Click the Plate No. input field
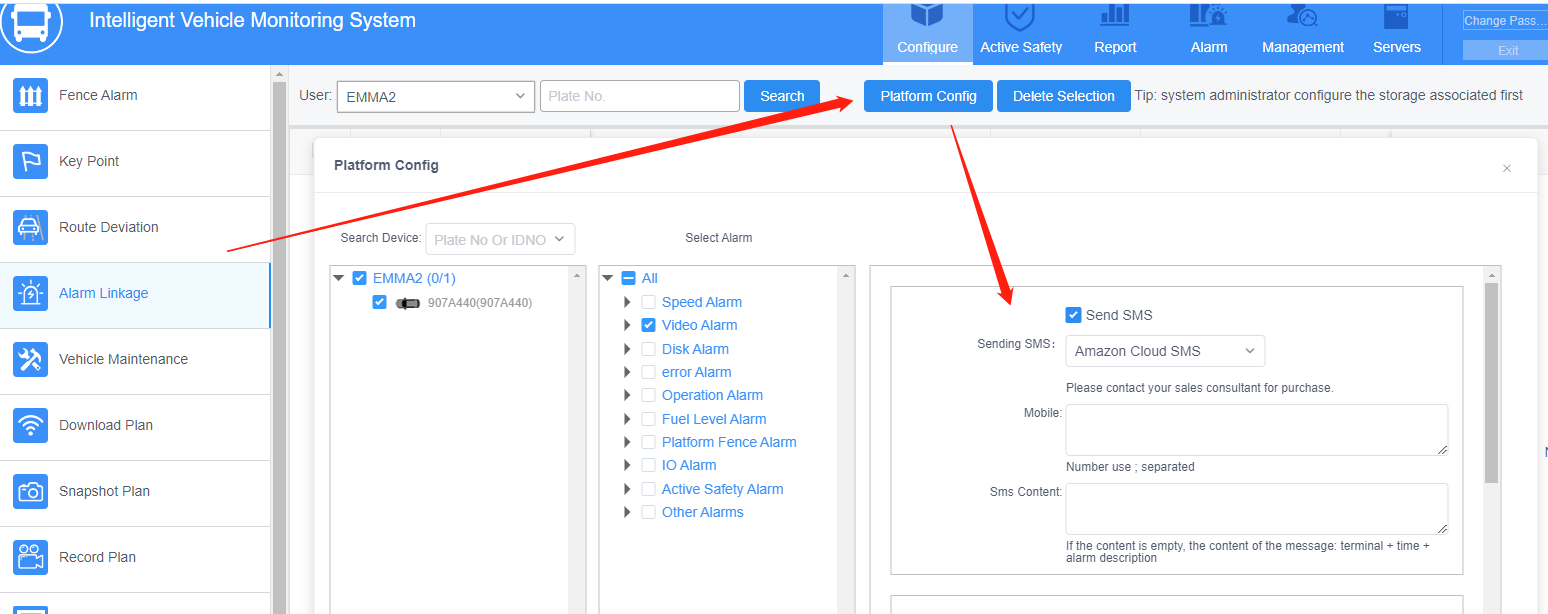Viewport: 1548px width, 614px height. [640, 96]
